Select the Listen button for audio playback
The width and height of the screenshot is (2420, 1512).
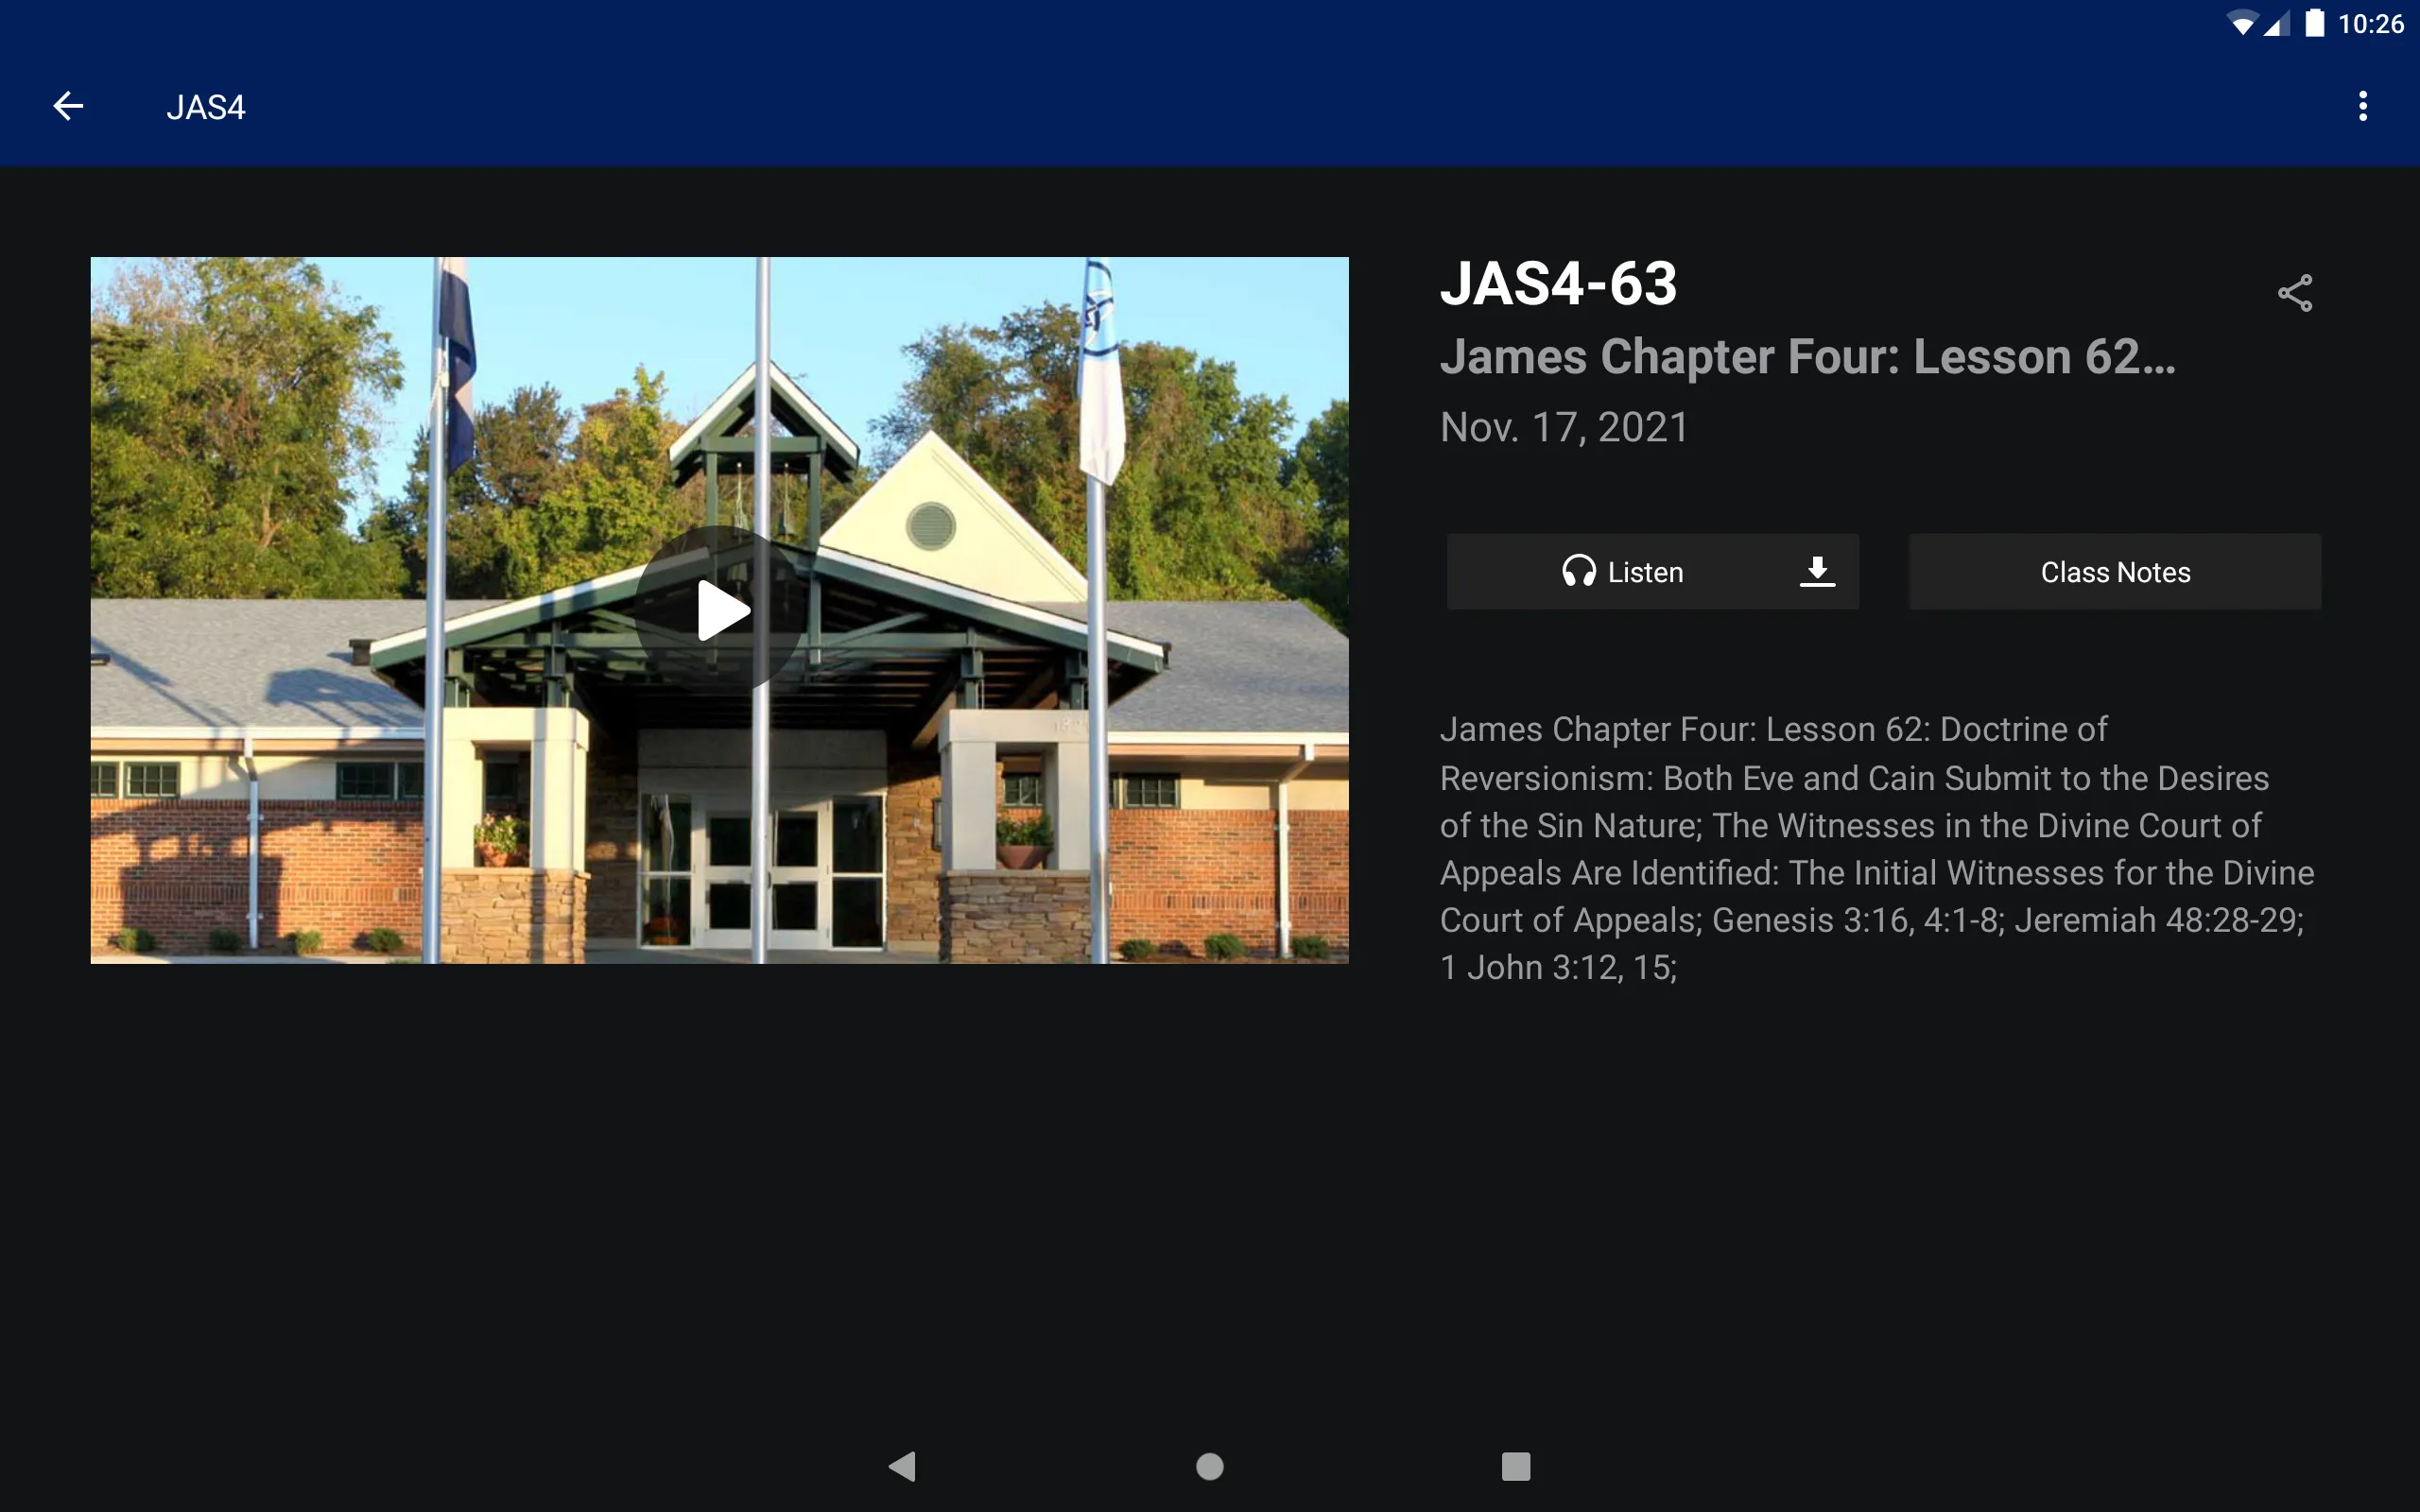pos(1620,572)
